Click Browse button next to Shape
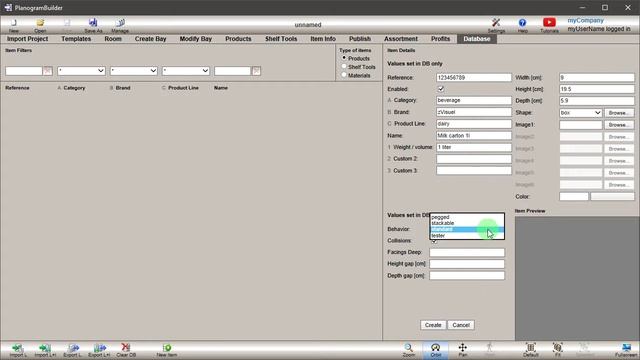640x360 pixels. (x=619, y=112)
